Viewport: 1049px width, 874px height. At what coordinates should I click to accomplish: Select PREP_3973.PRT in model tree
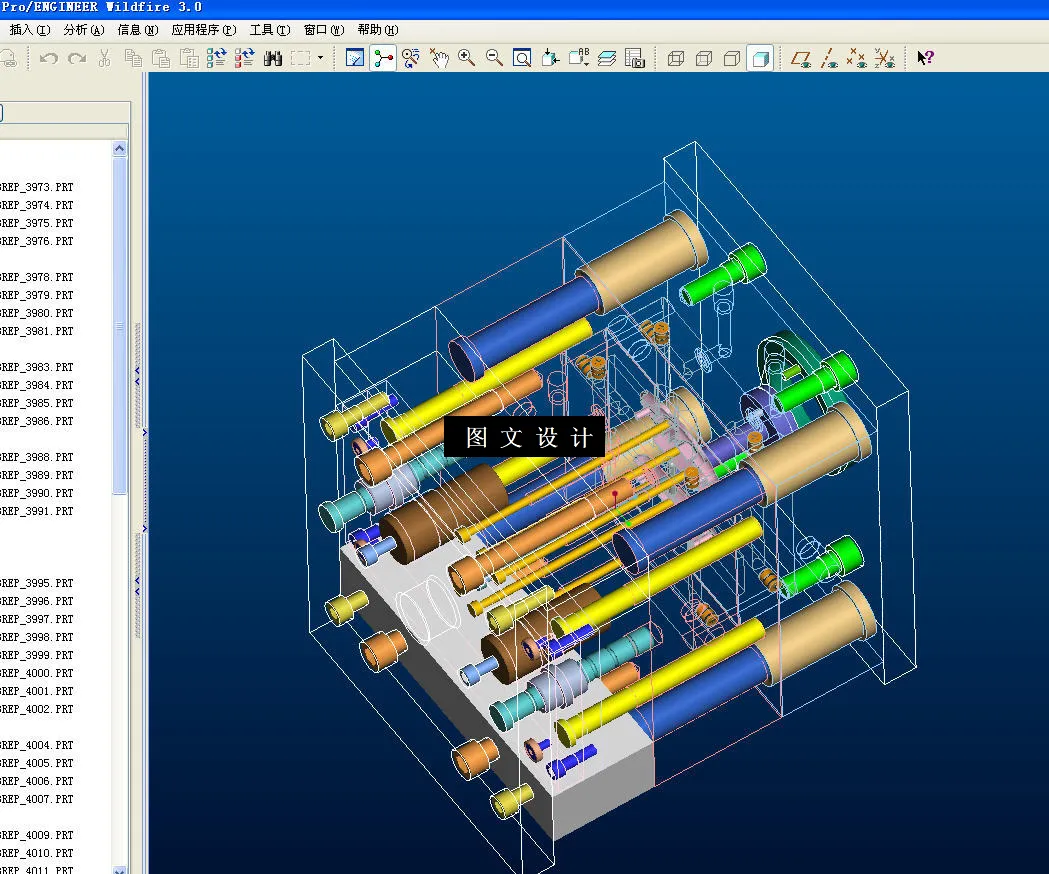click(x=37, y=187)
